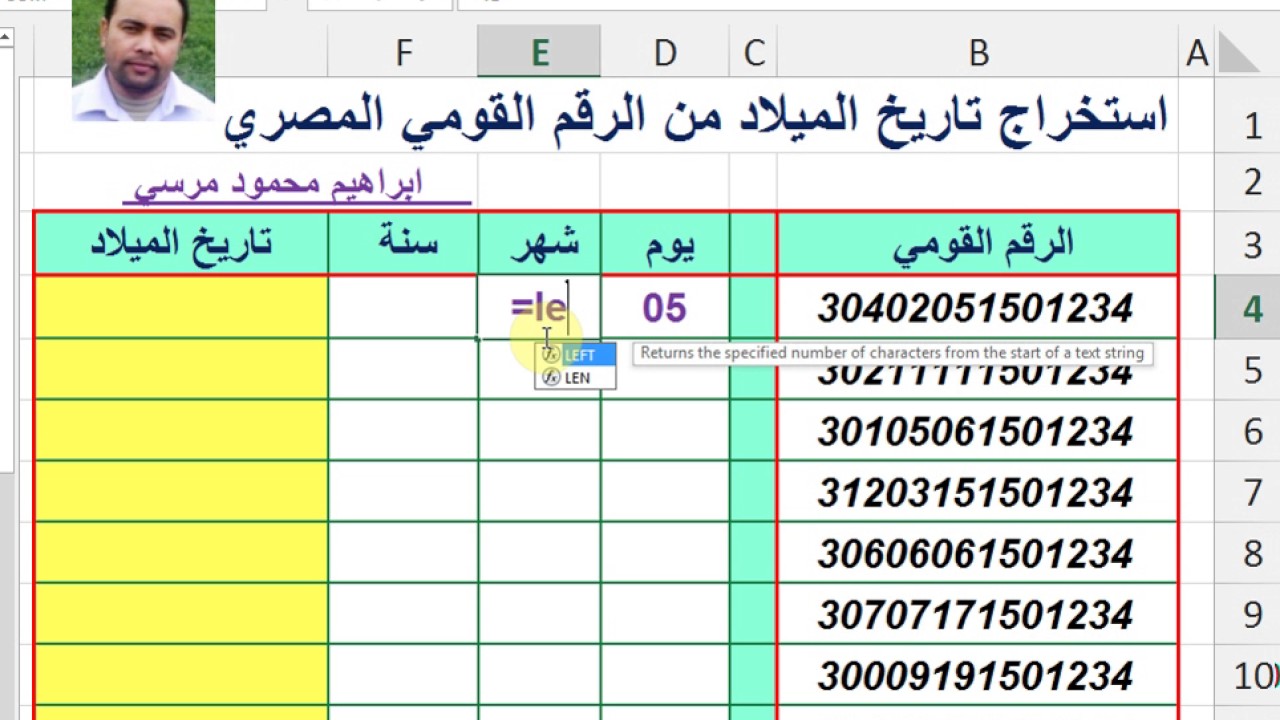This screenshot has height=720, width=1280.
Task: Click cell with 31203151501234
Action: click(977, 492)
